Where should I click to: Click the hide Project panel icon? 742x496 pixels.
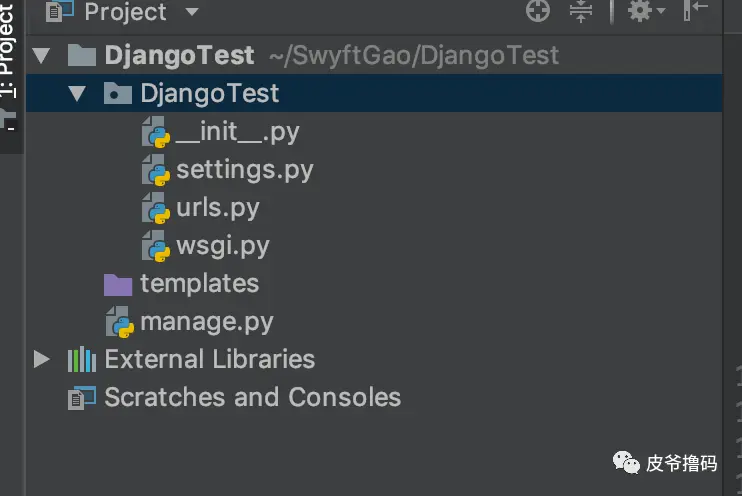tap(697, 11)
